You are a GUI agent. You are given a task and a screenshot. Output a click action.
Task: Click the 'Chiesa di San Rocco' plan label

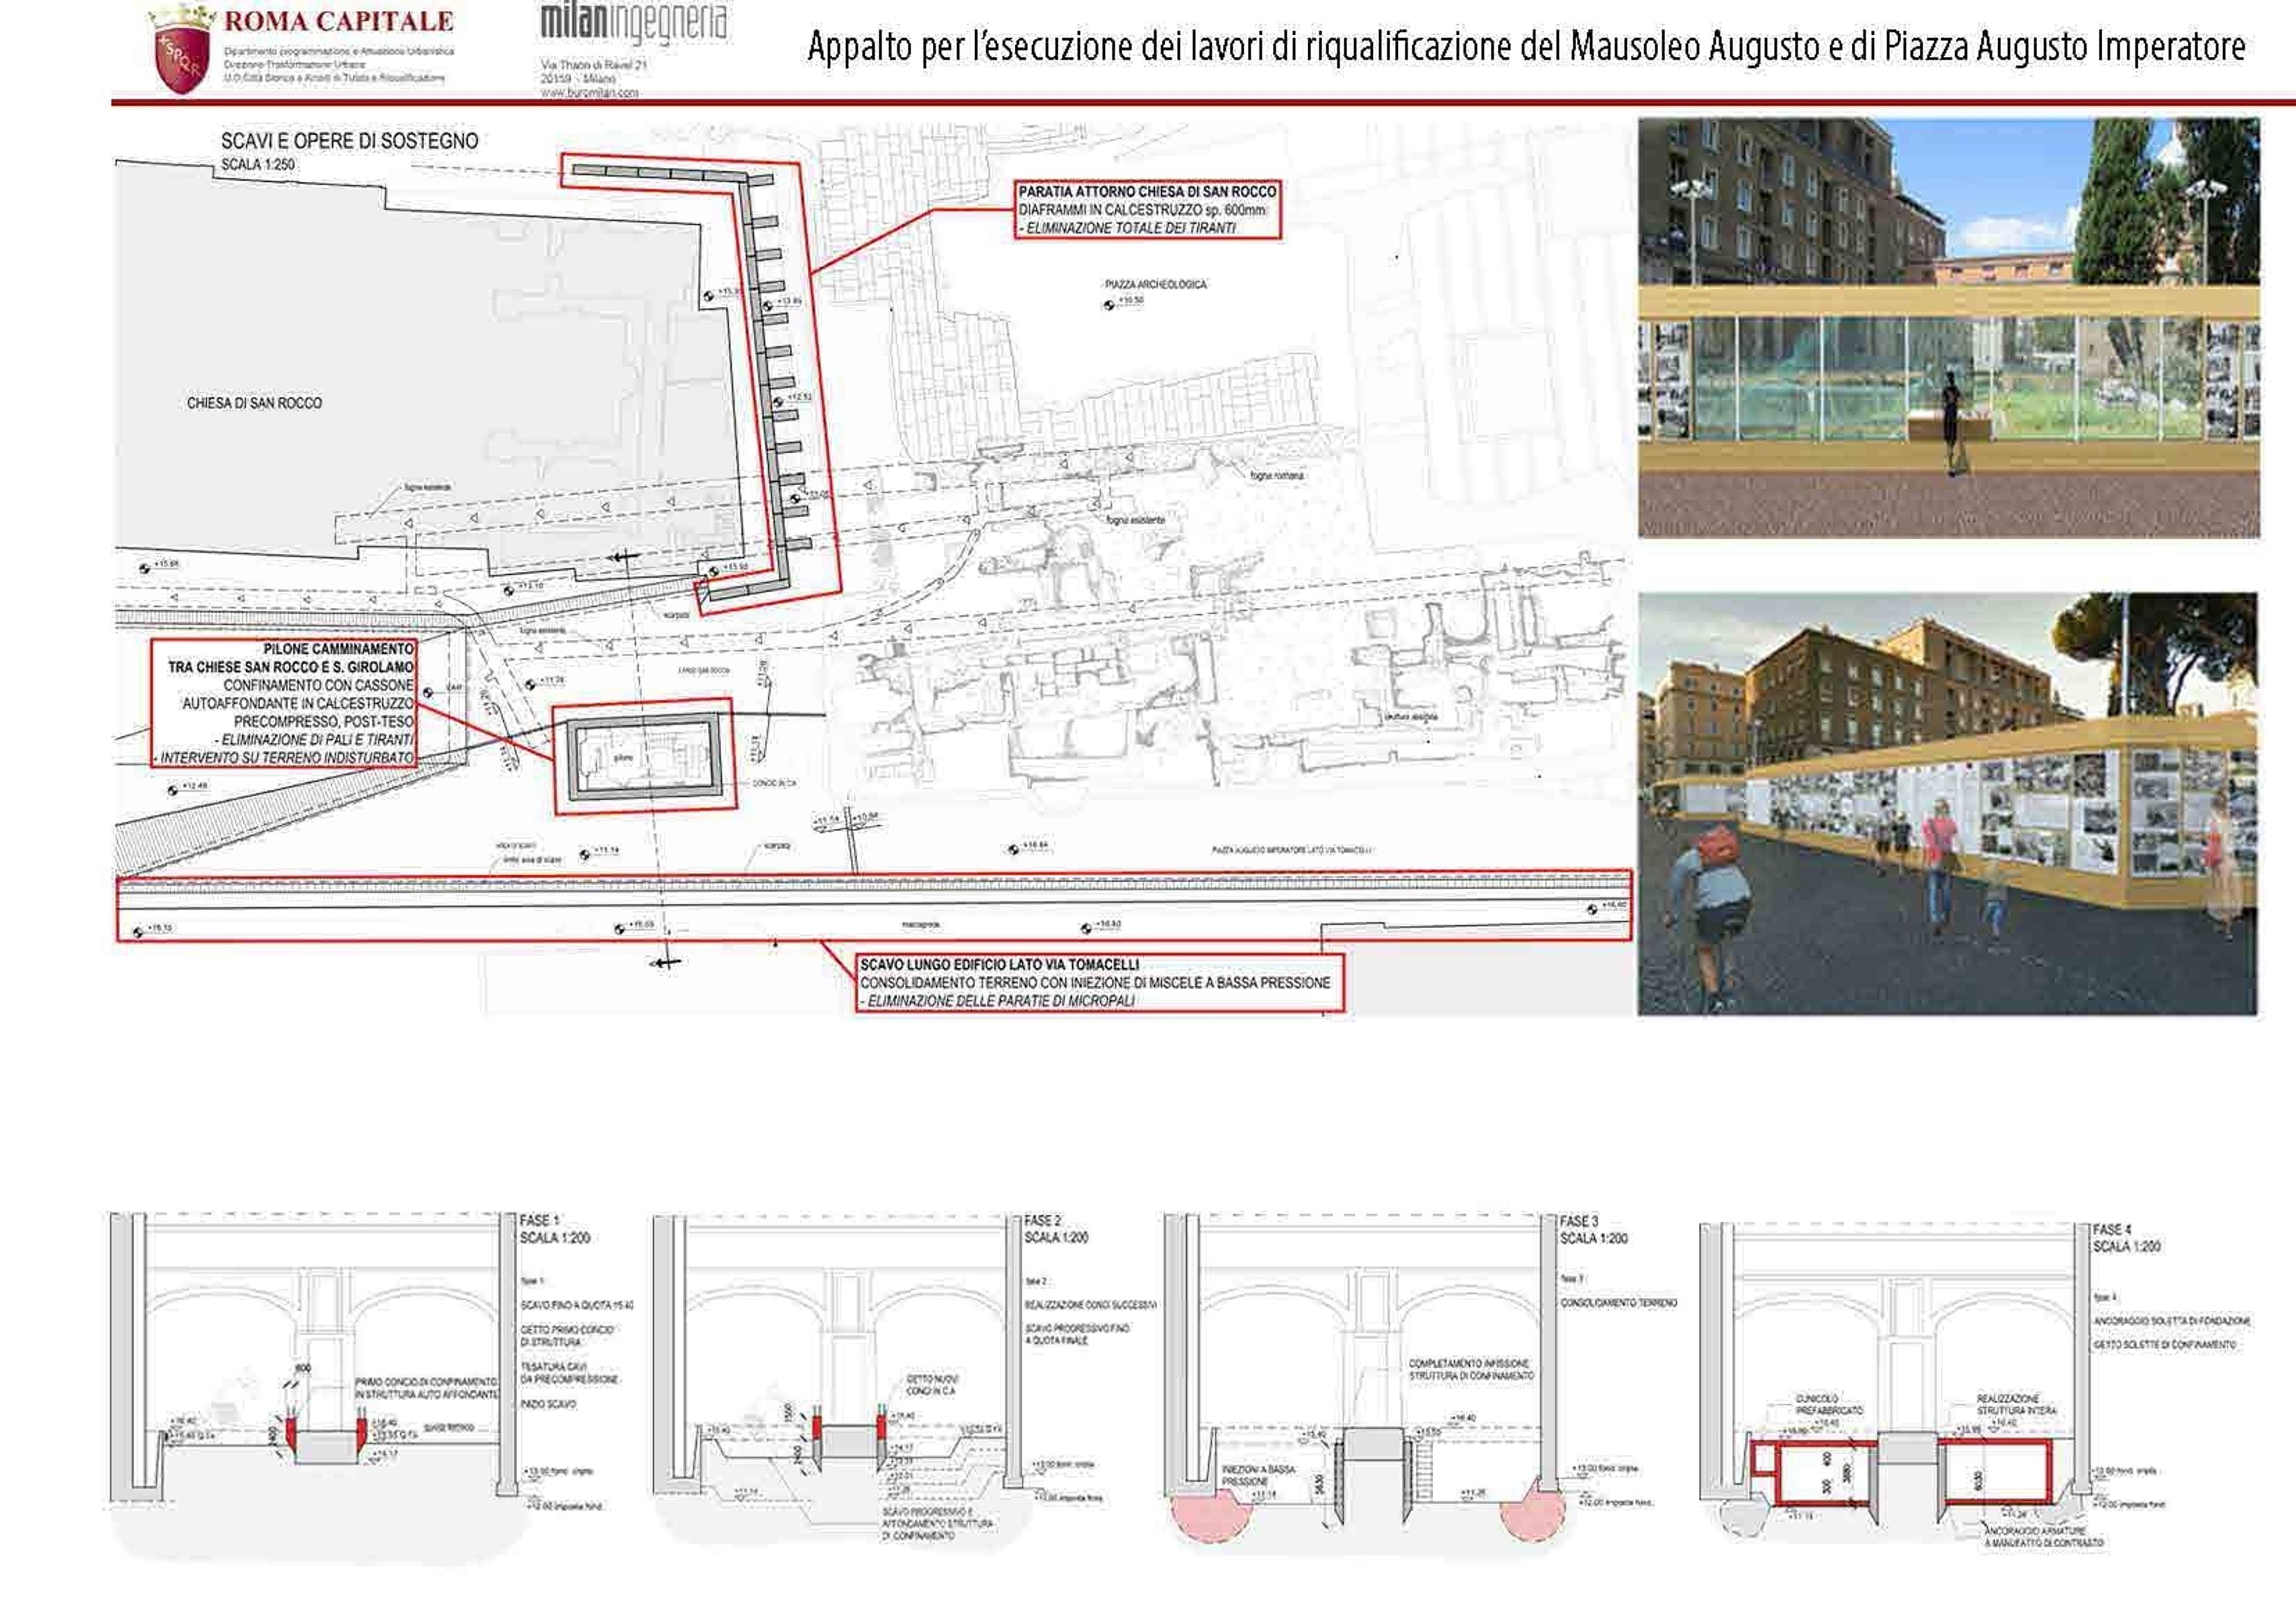[x=254, y=403]
